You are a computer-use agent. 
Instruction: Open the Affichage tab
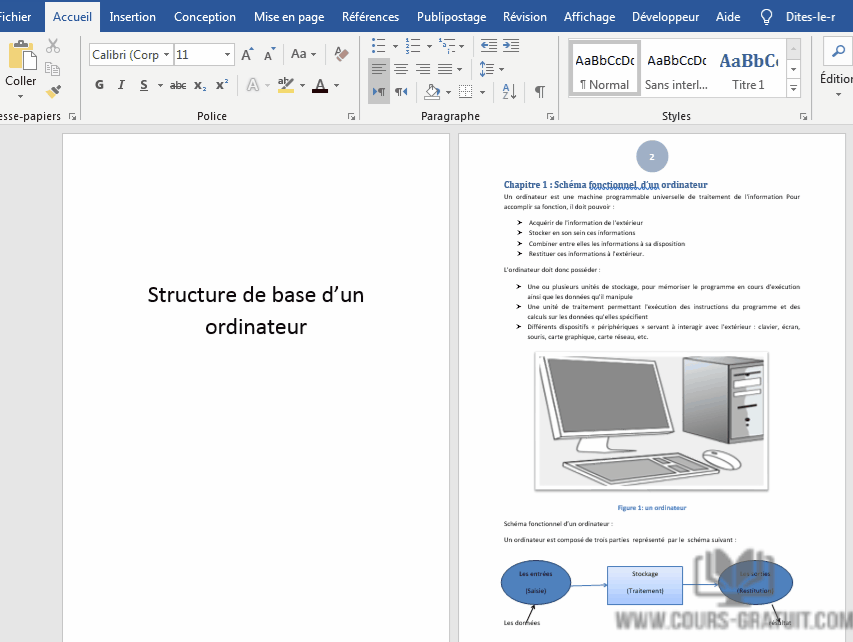pos(589,17)
